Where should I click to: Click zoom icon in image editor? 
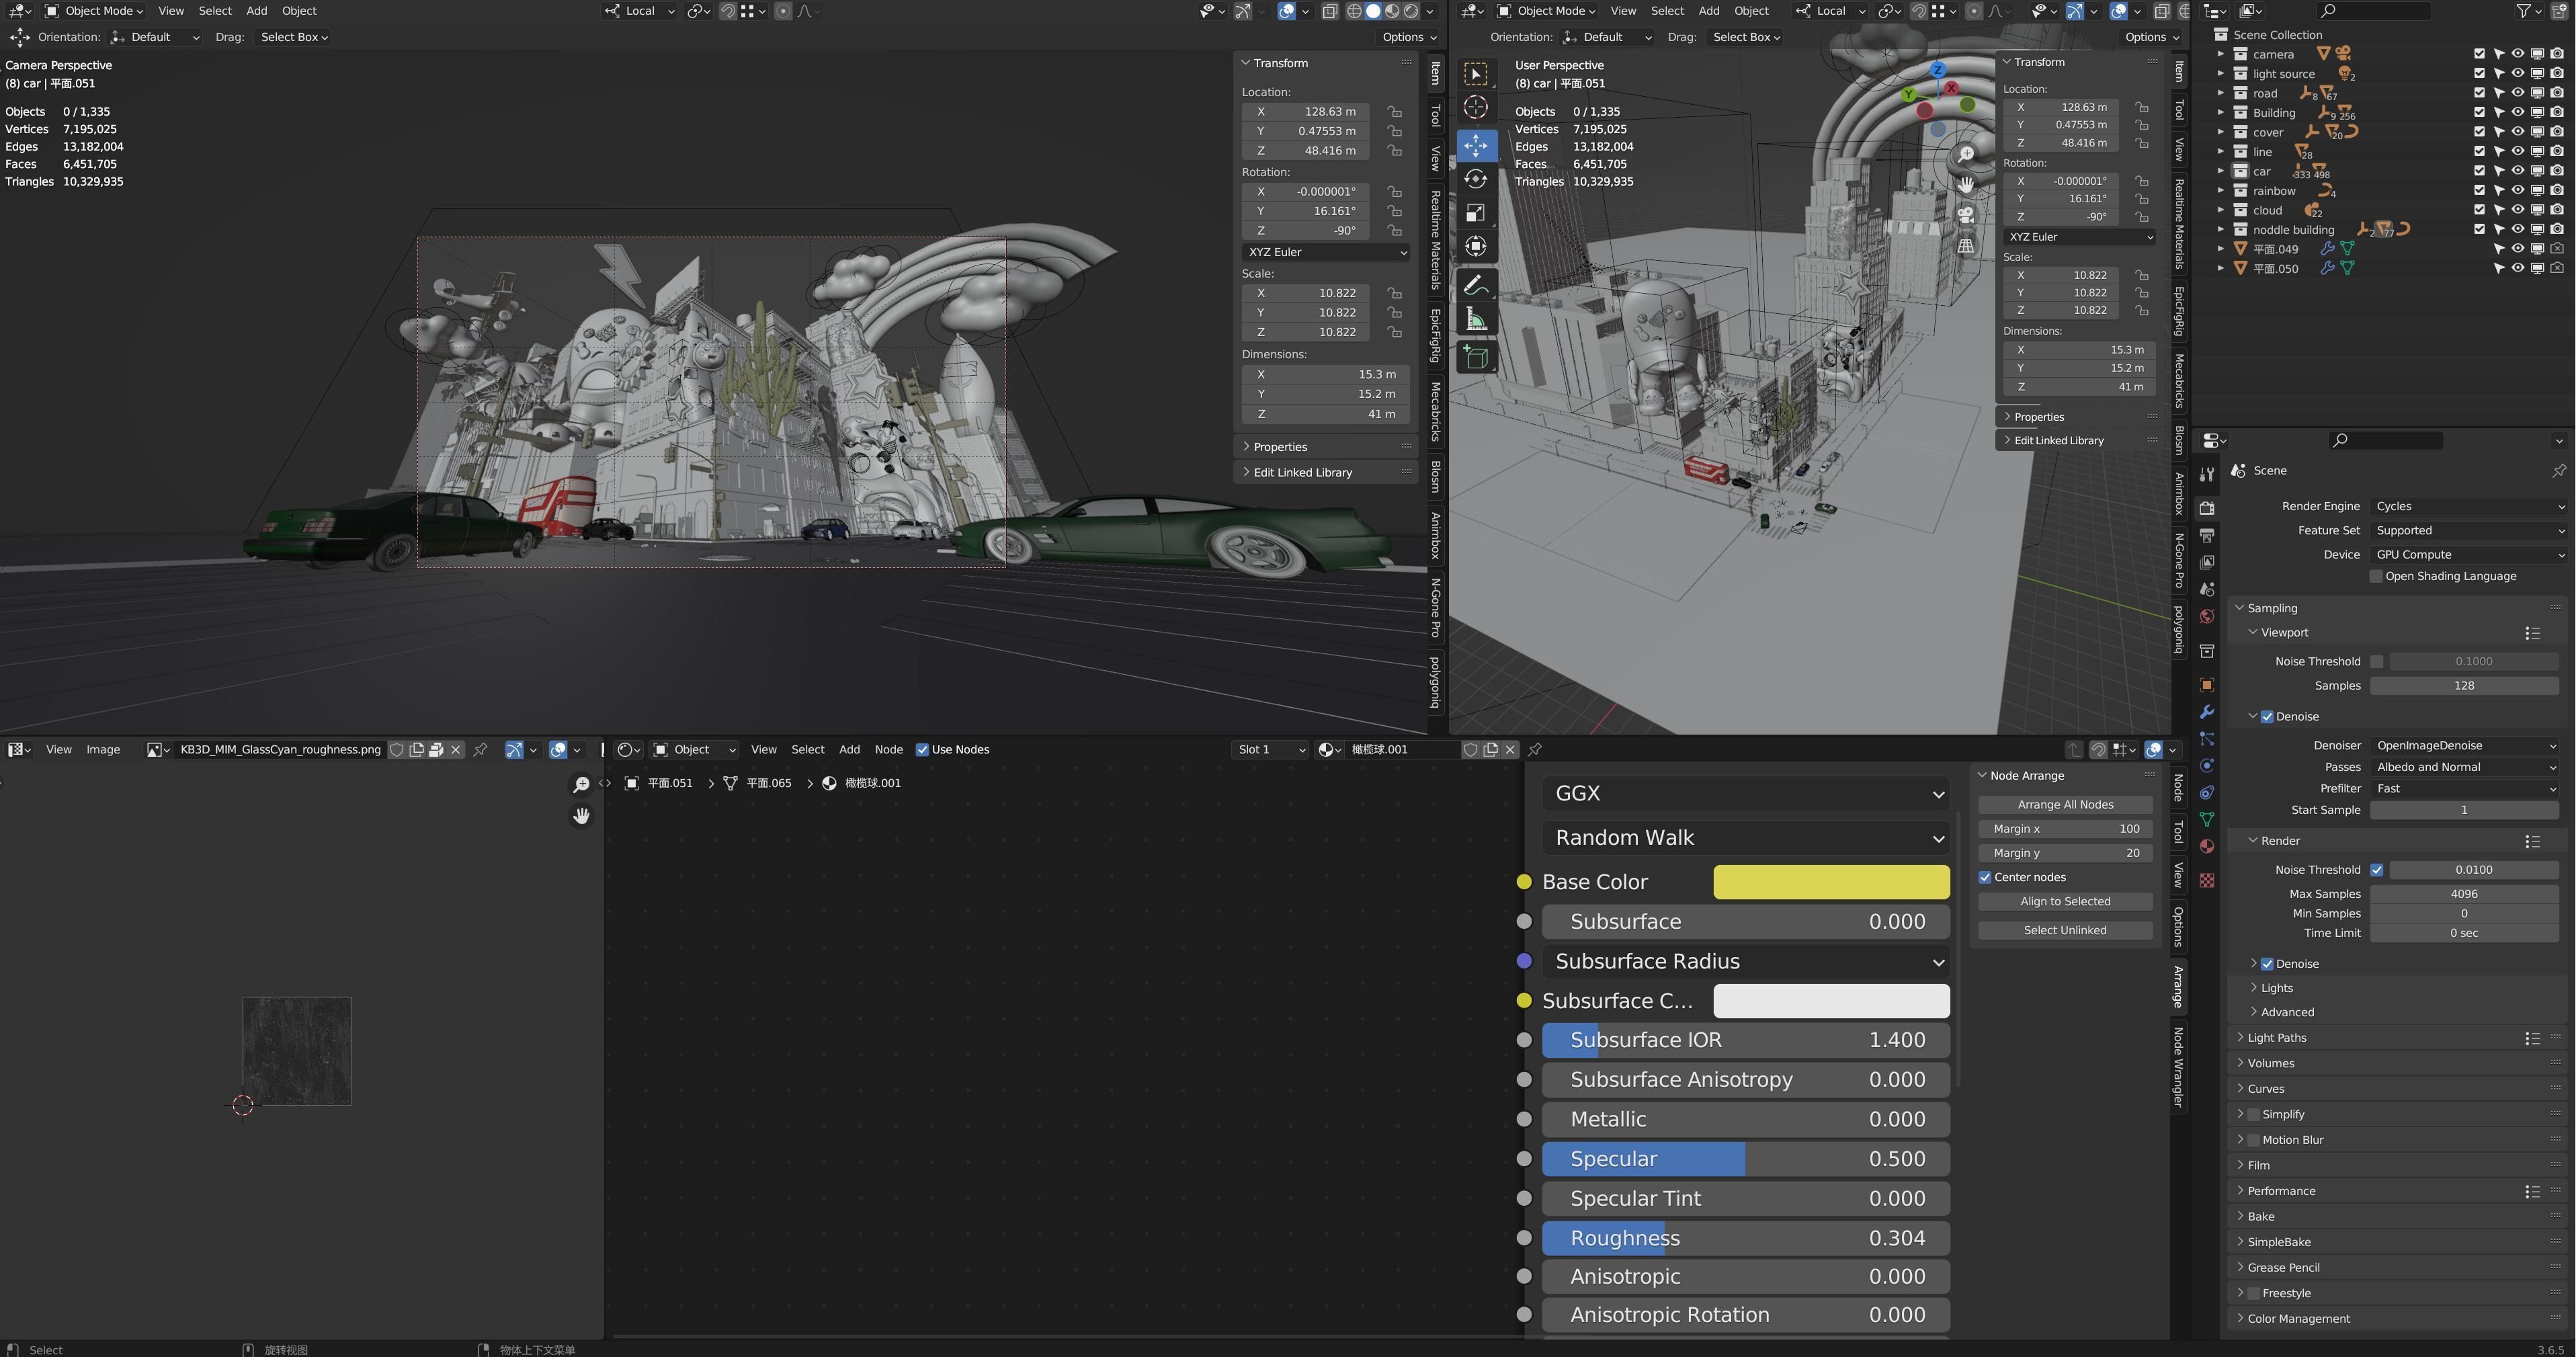point(581,785)
